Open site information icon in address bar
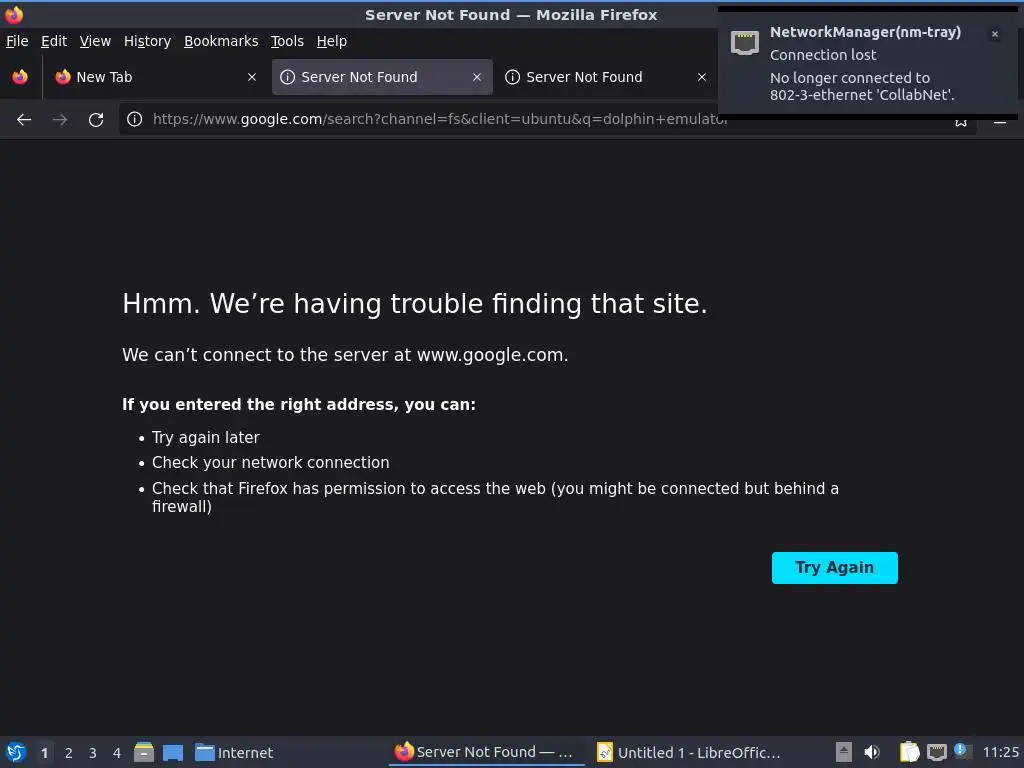The width and height of the screenshot is (1024, 768). click(x=135, y=119)
